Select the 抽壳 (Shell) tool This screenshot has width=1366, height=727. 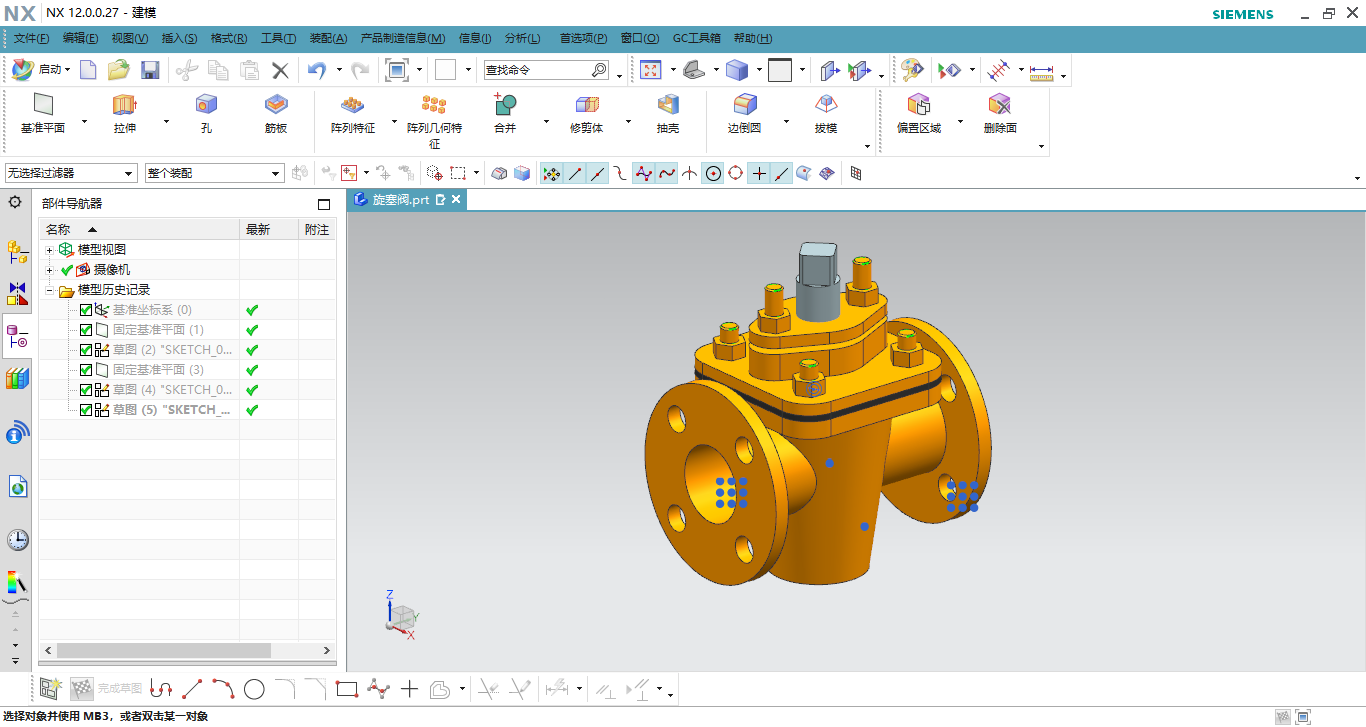(667, 105)
